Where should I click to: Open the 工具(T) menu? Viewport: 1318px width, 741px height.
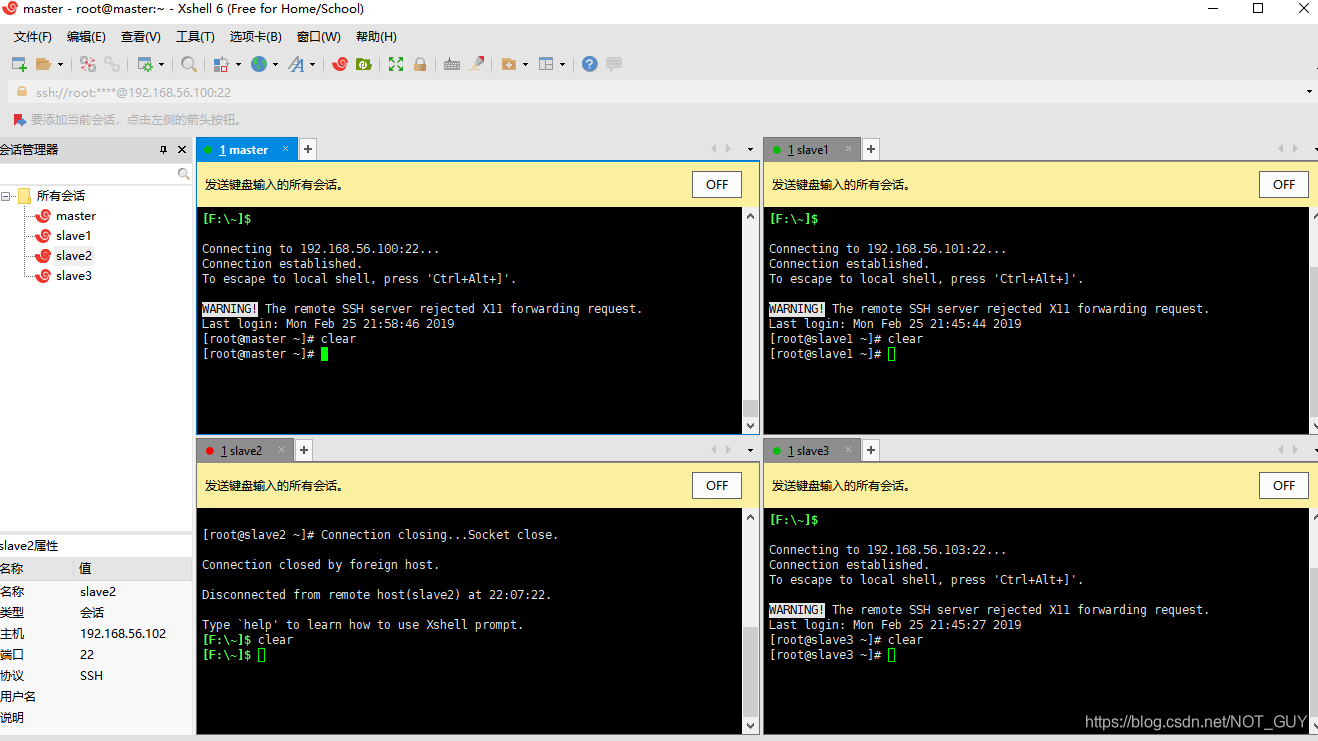[x=195, y=37]
